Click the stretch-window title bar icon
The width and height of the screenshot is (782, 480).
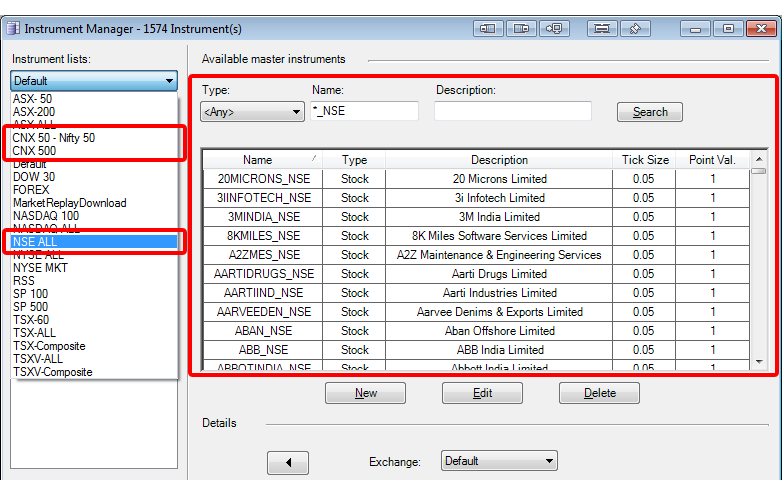[x=602, y=28]
